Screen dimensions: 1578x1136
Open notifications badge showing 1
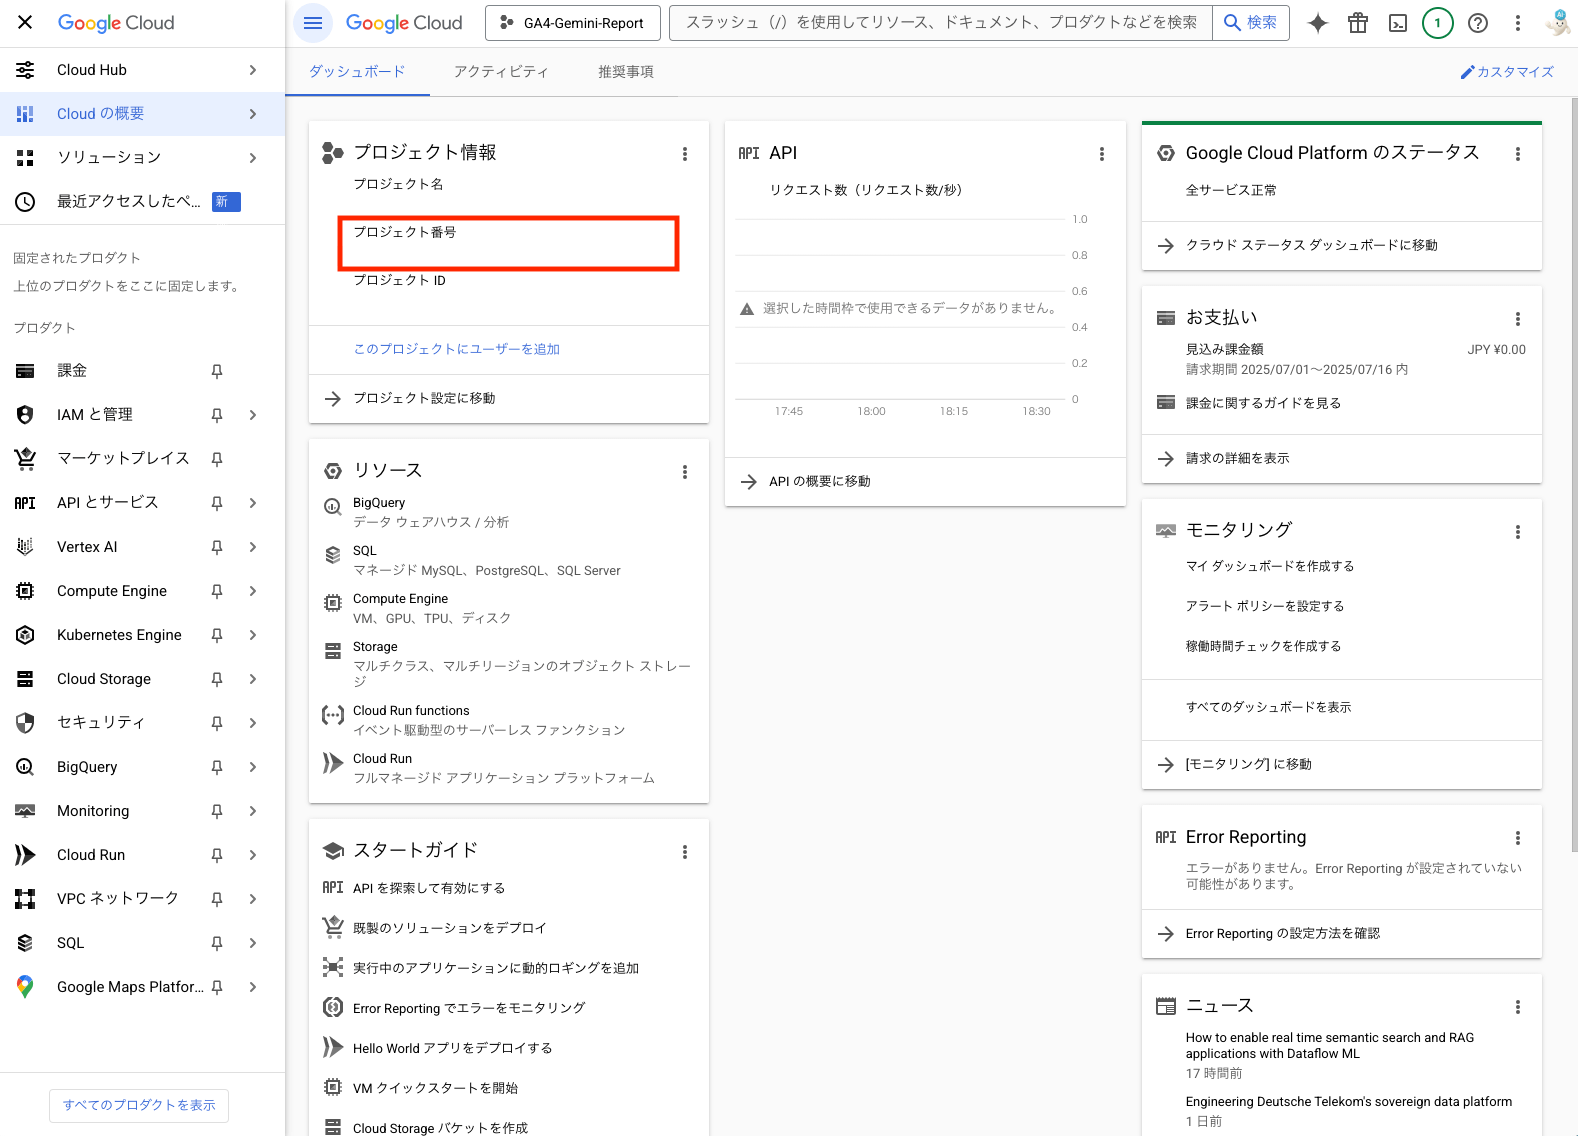tap(1438, 23)
